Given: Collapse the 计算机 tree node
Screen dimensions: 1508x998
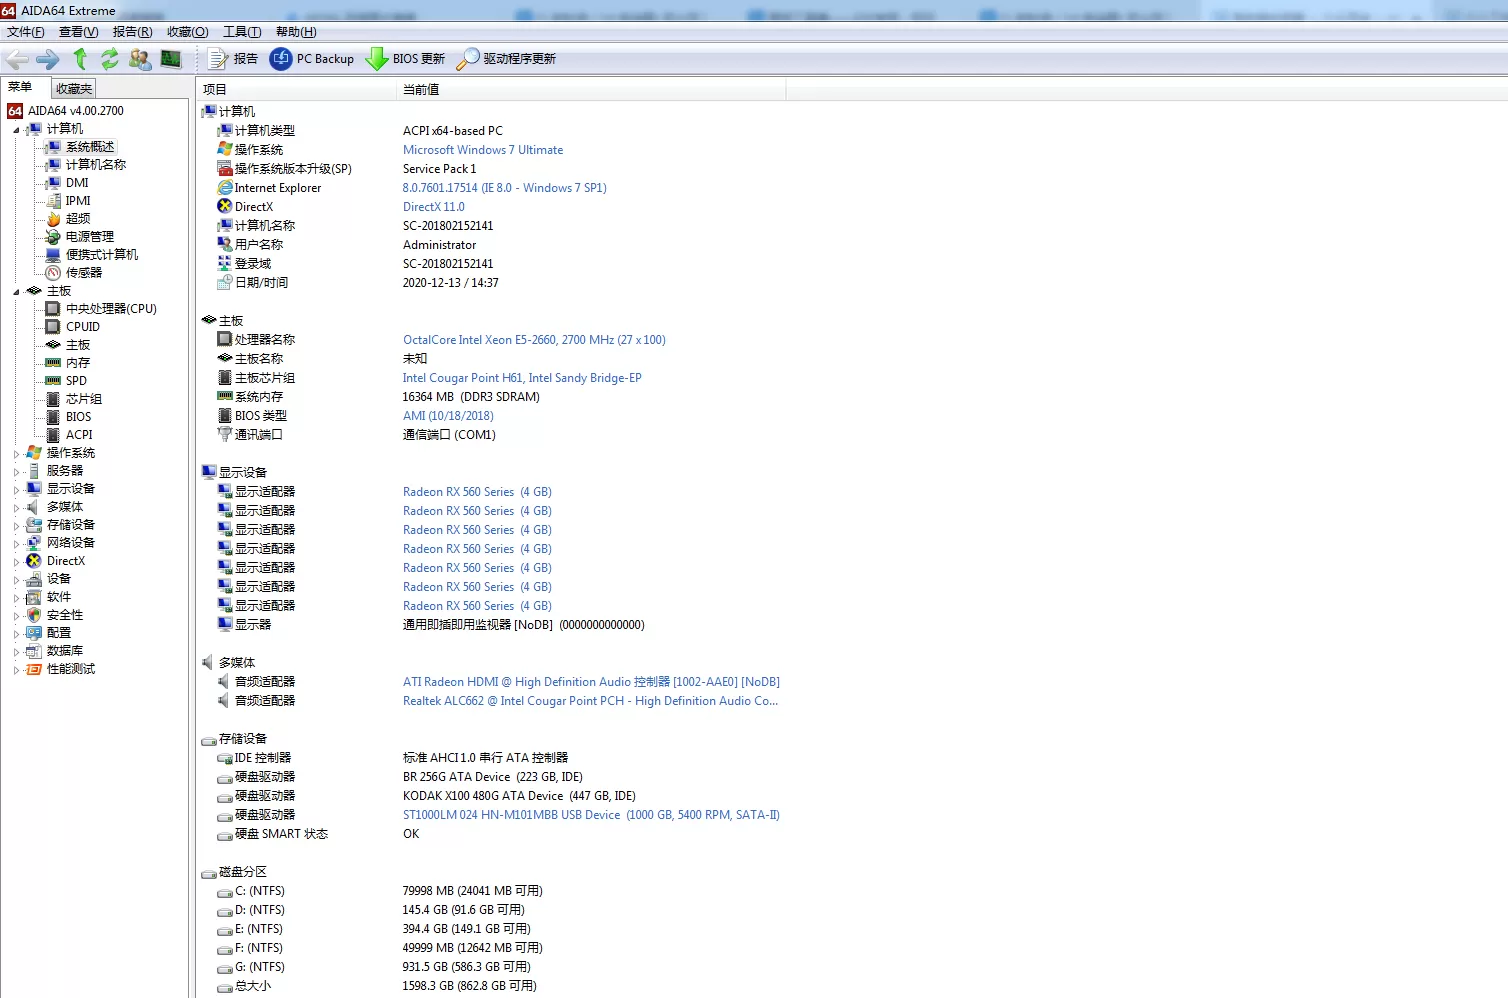Looking at the screenshot, I should tap(16, 130).
